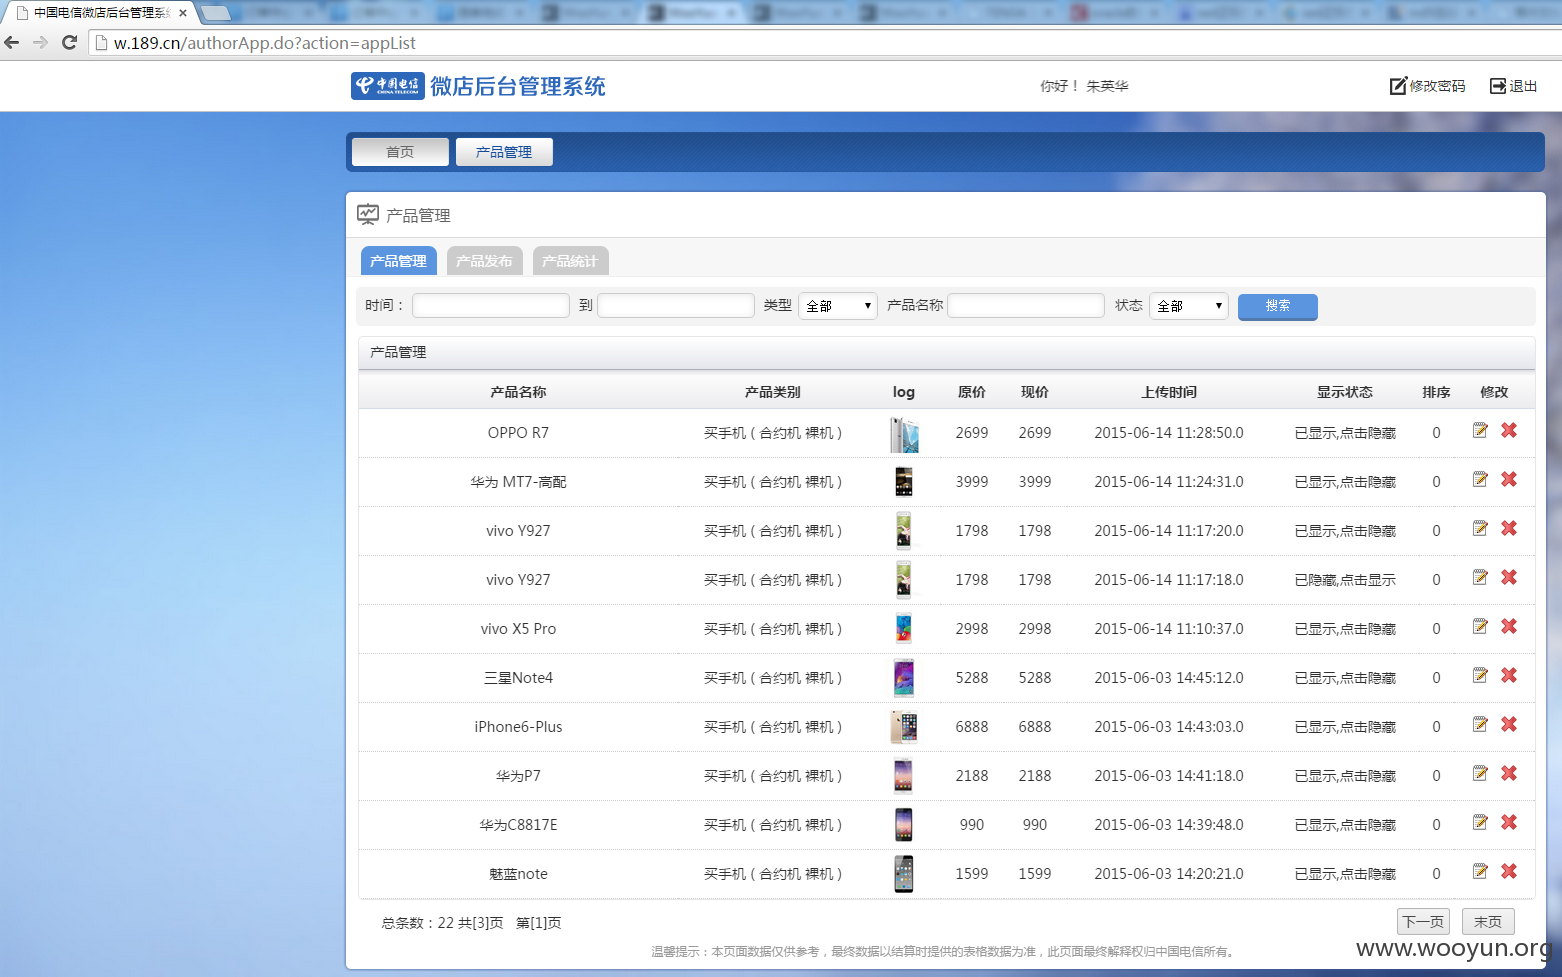The height and width of the screenshot is (977, 1562).
Task: Focus the 产品名称 search field
Action: 1026,305
